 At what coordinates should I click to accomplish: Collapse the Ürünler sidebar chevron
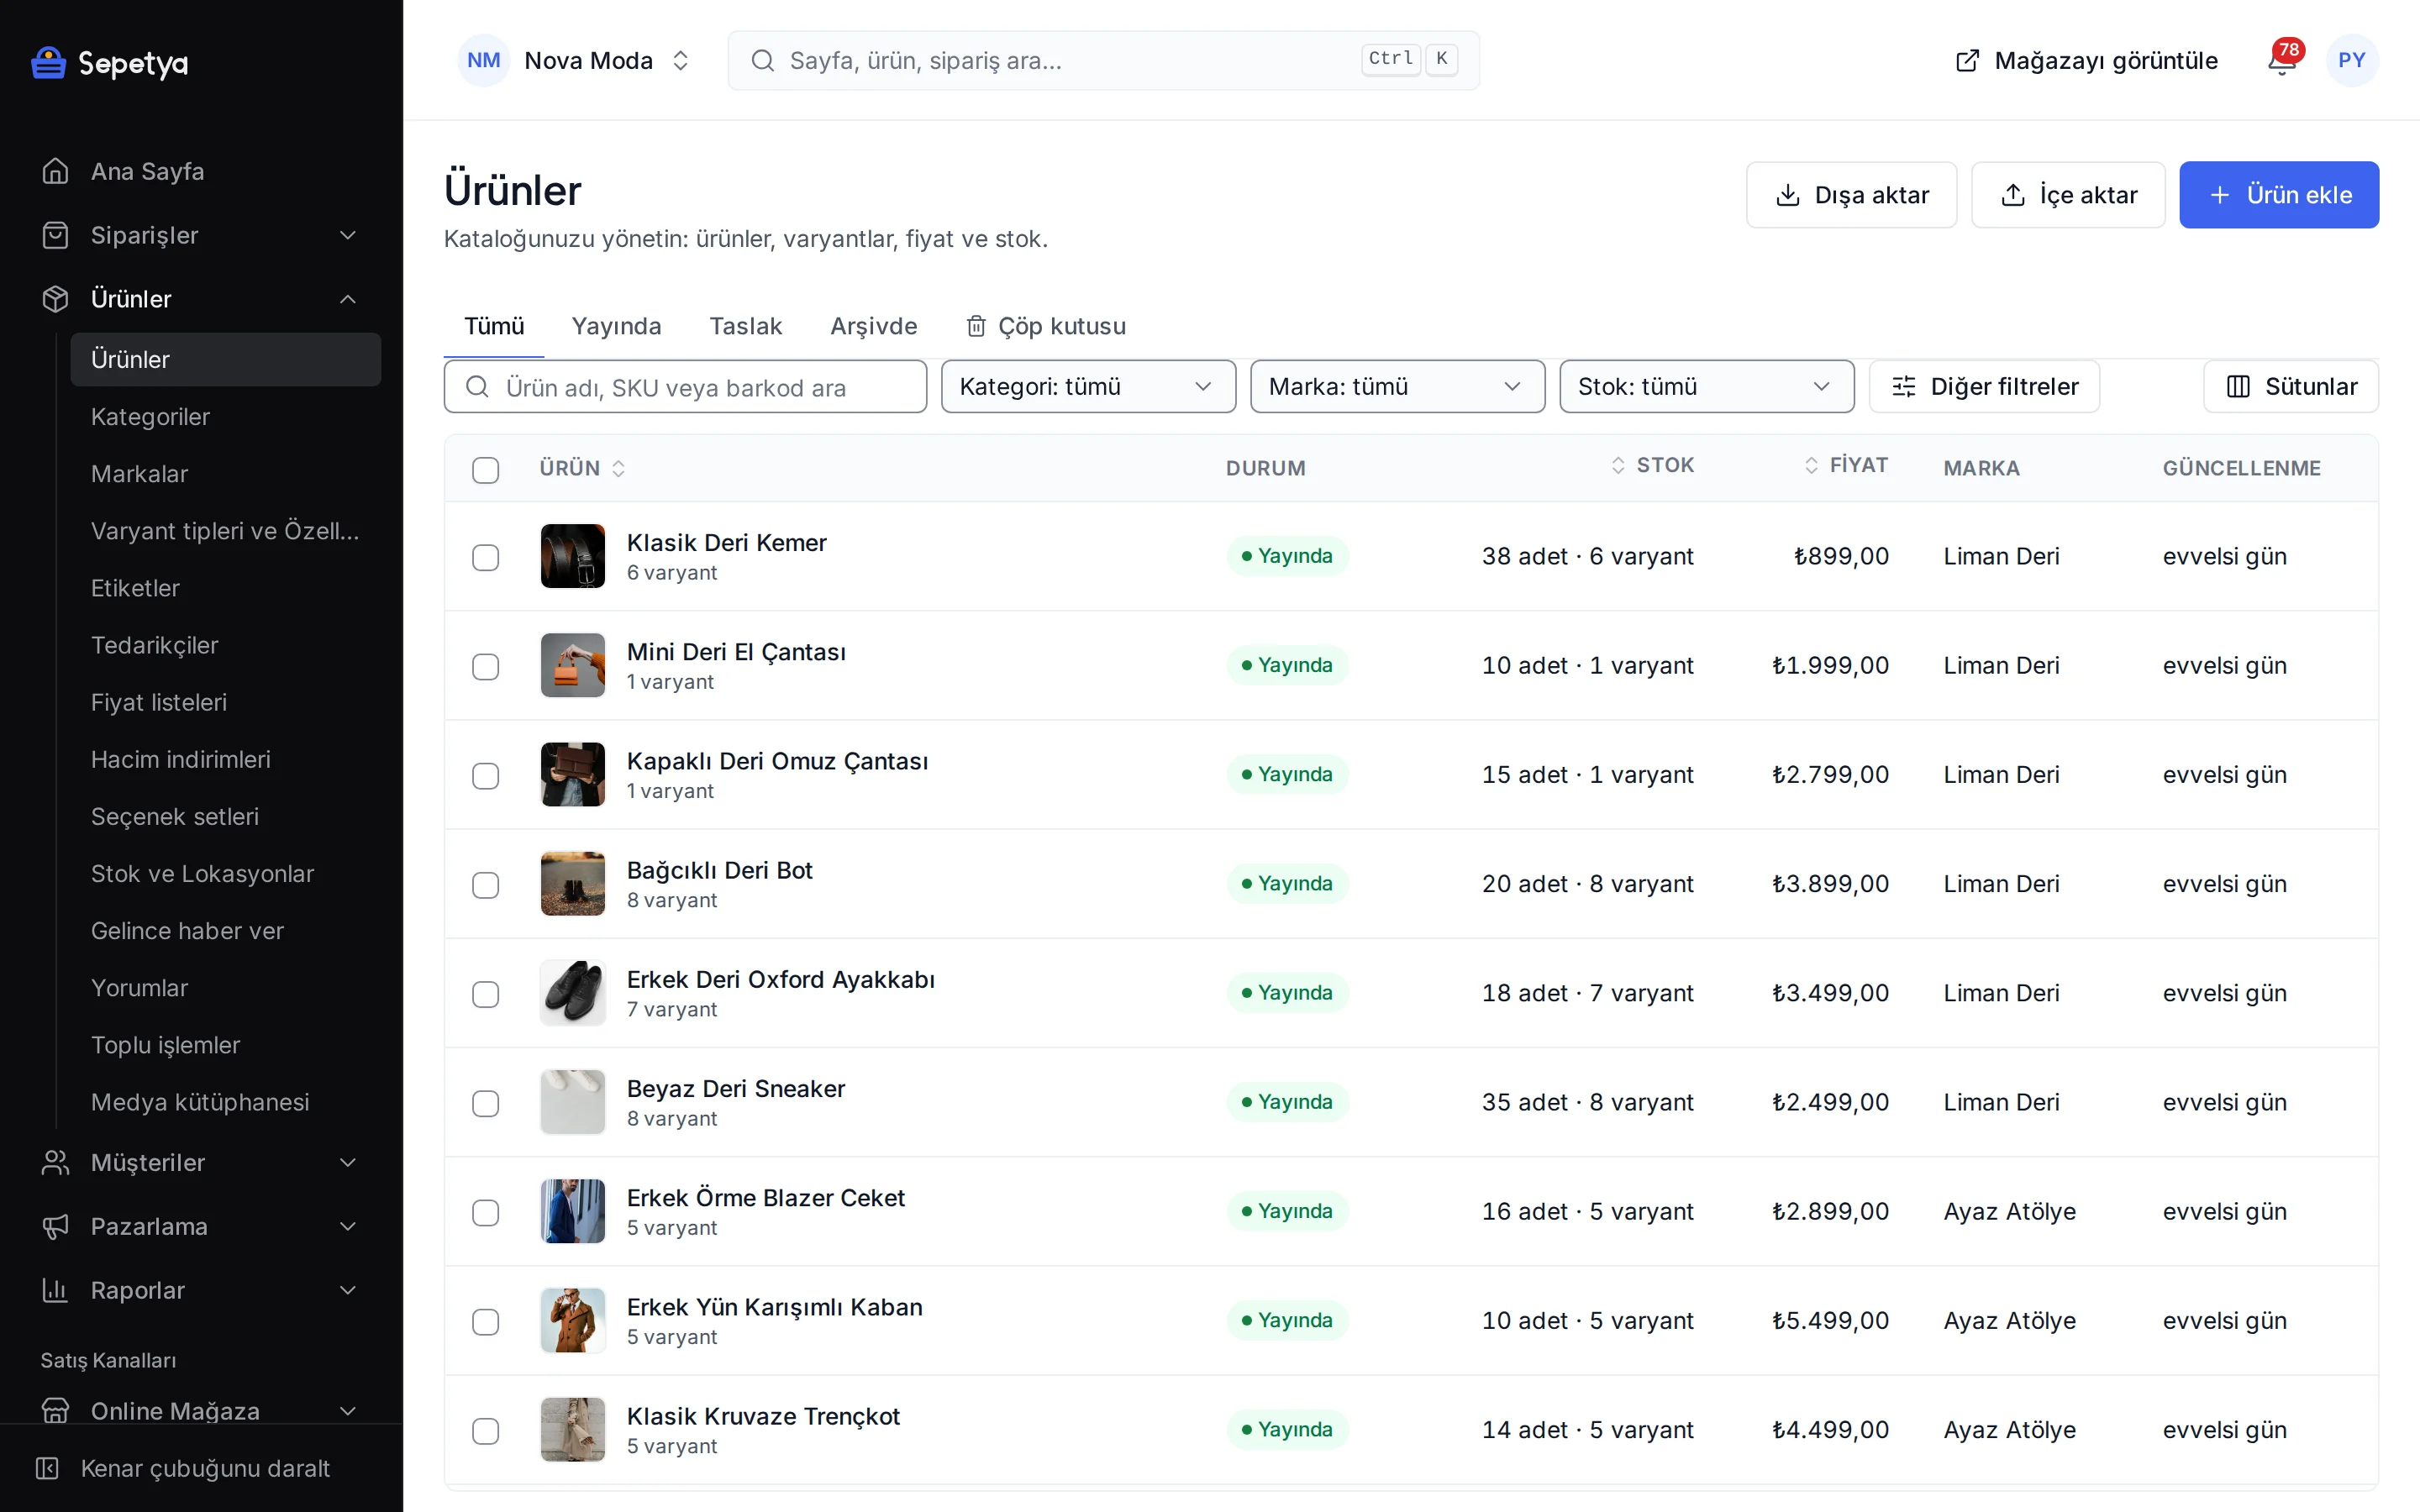(x=348, y=299)
